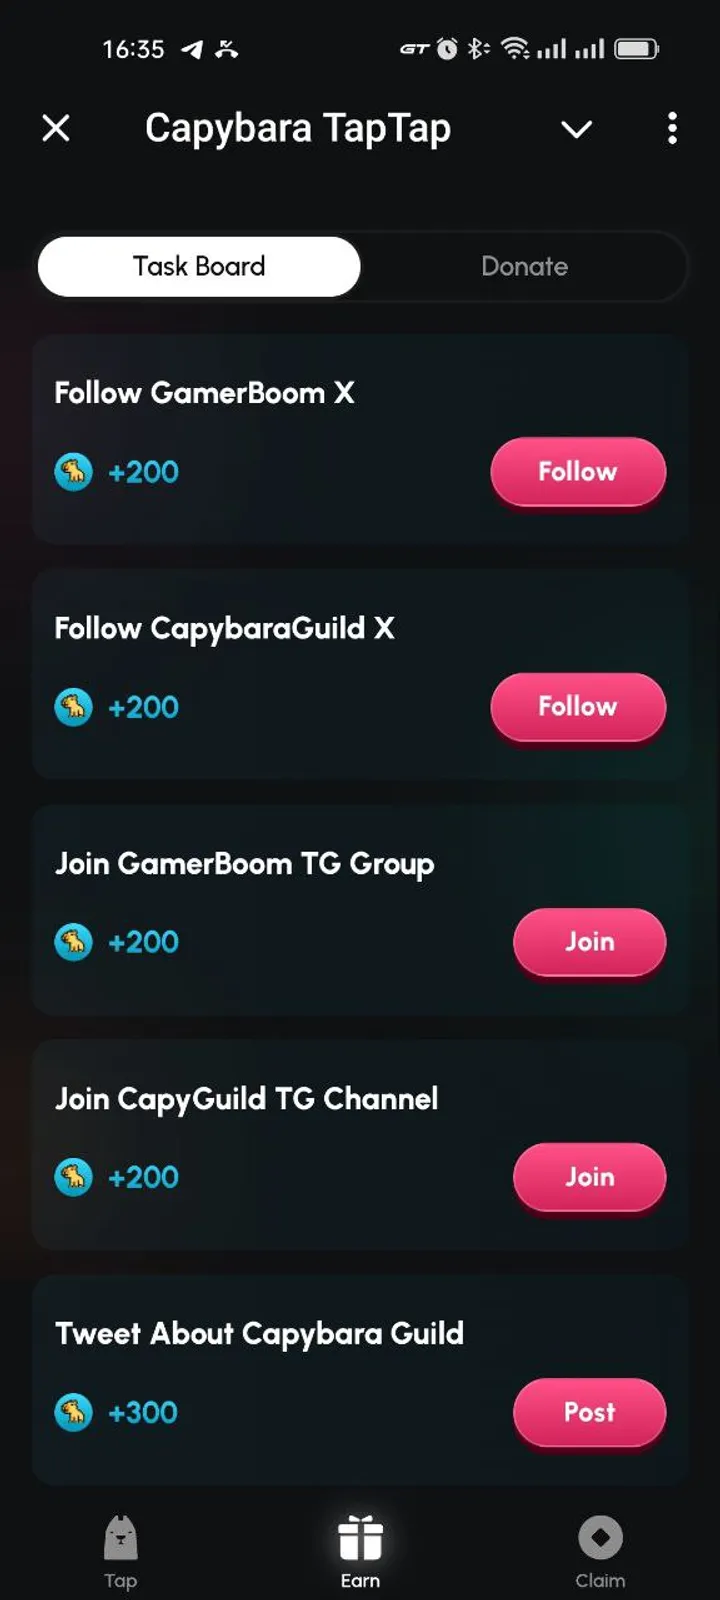This screenshot has height=1600, width=720.
Task: Tap the coin icon under Tweet About Capybara Guild
Action: click(73, 1412)
